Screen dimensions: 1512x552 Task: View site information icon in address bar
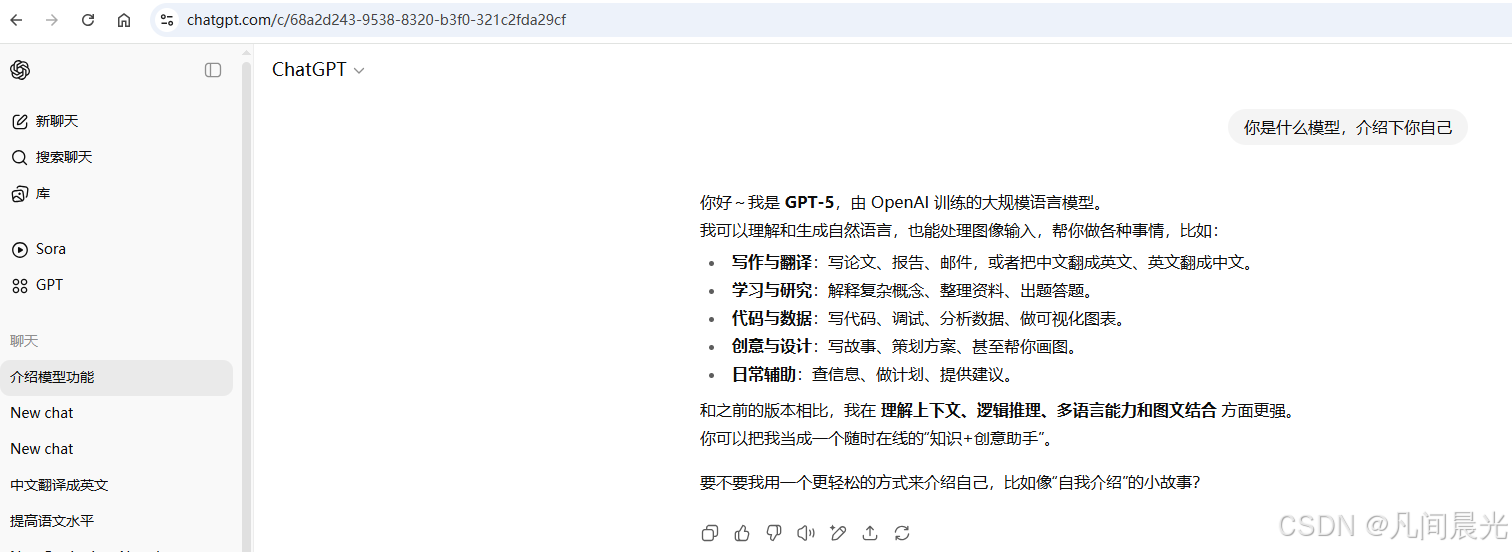click(x=167, y=20)
